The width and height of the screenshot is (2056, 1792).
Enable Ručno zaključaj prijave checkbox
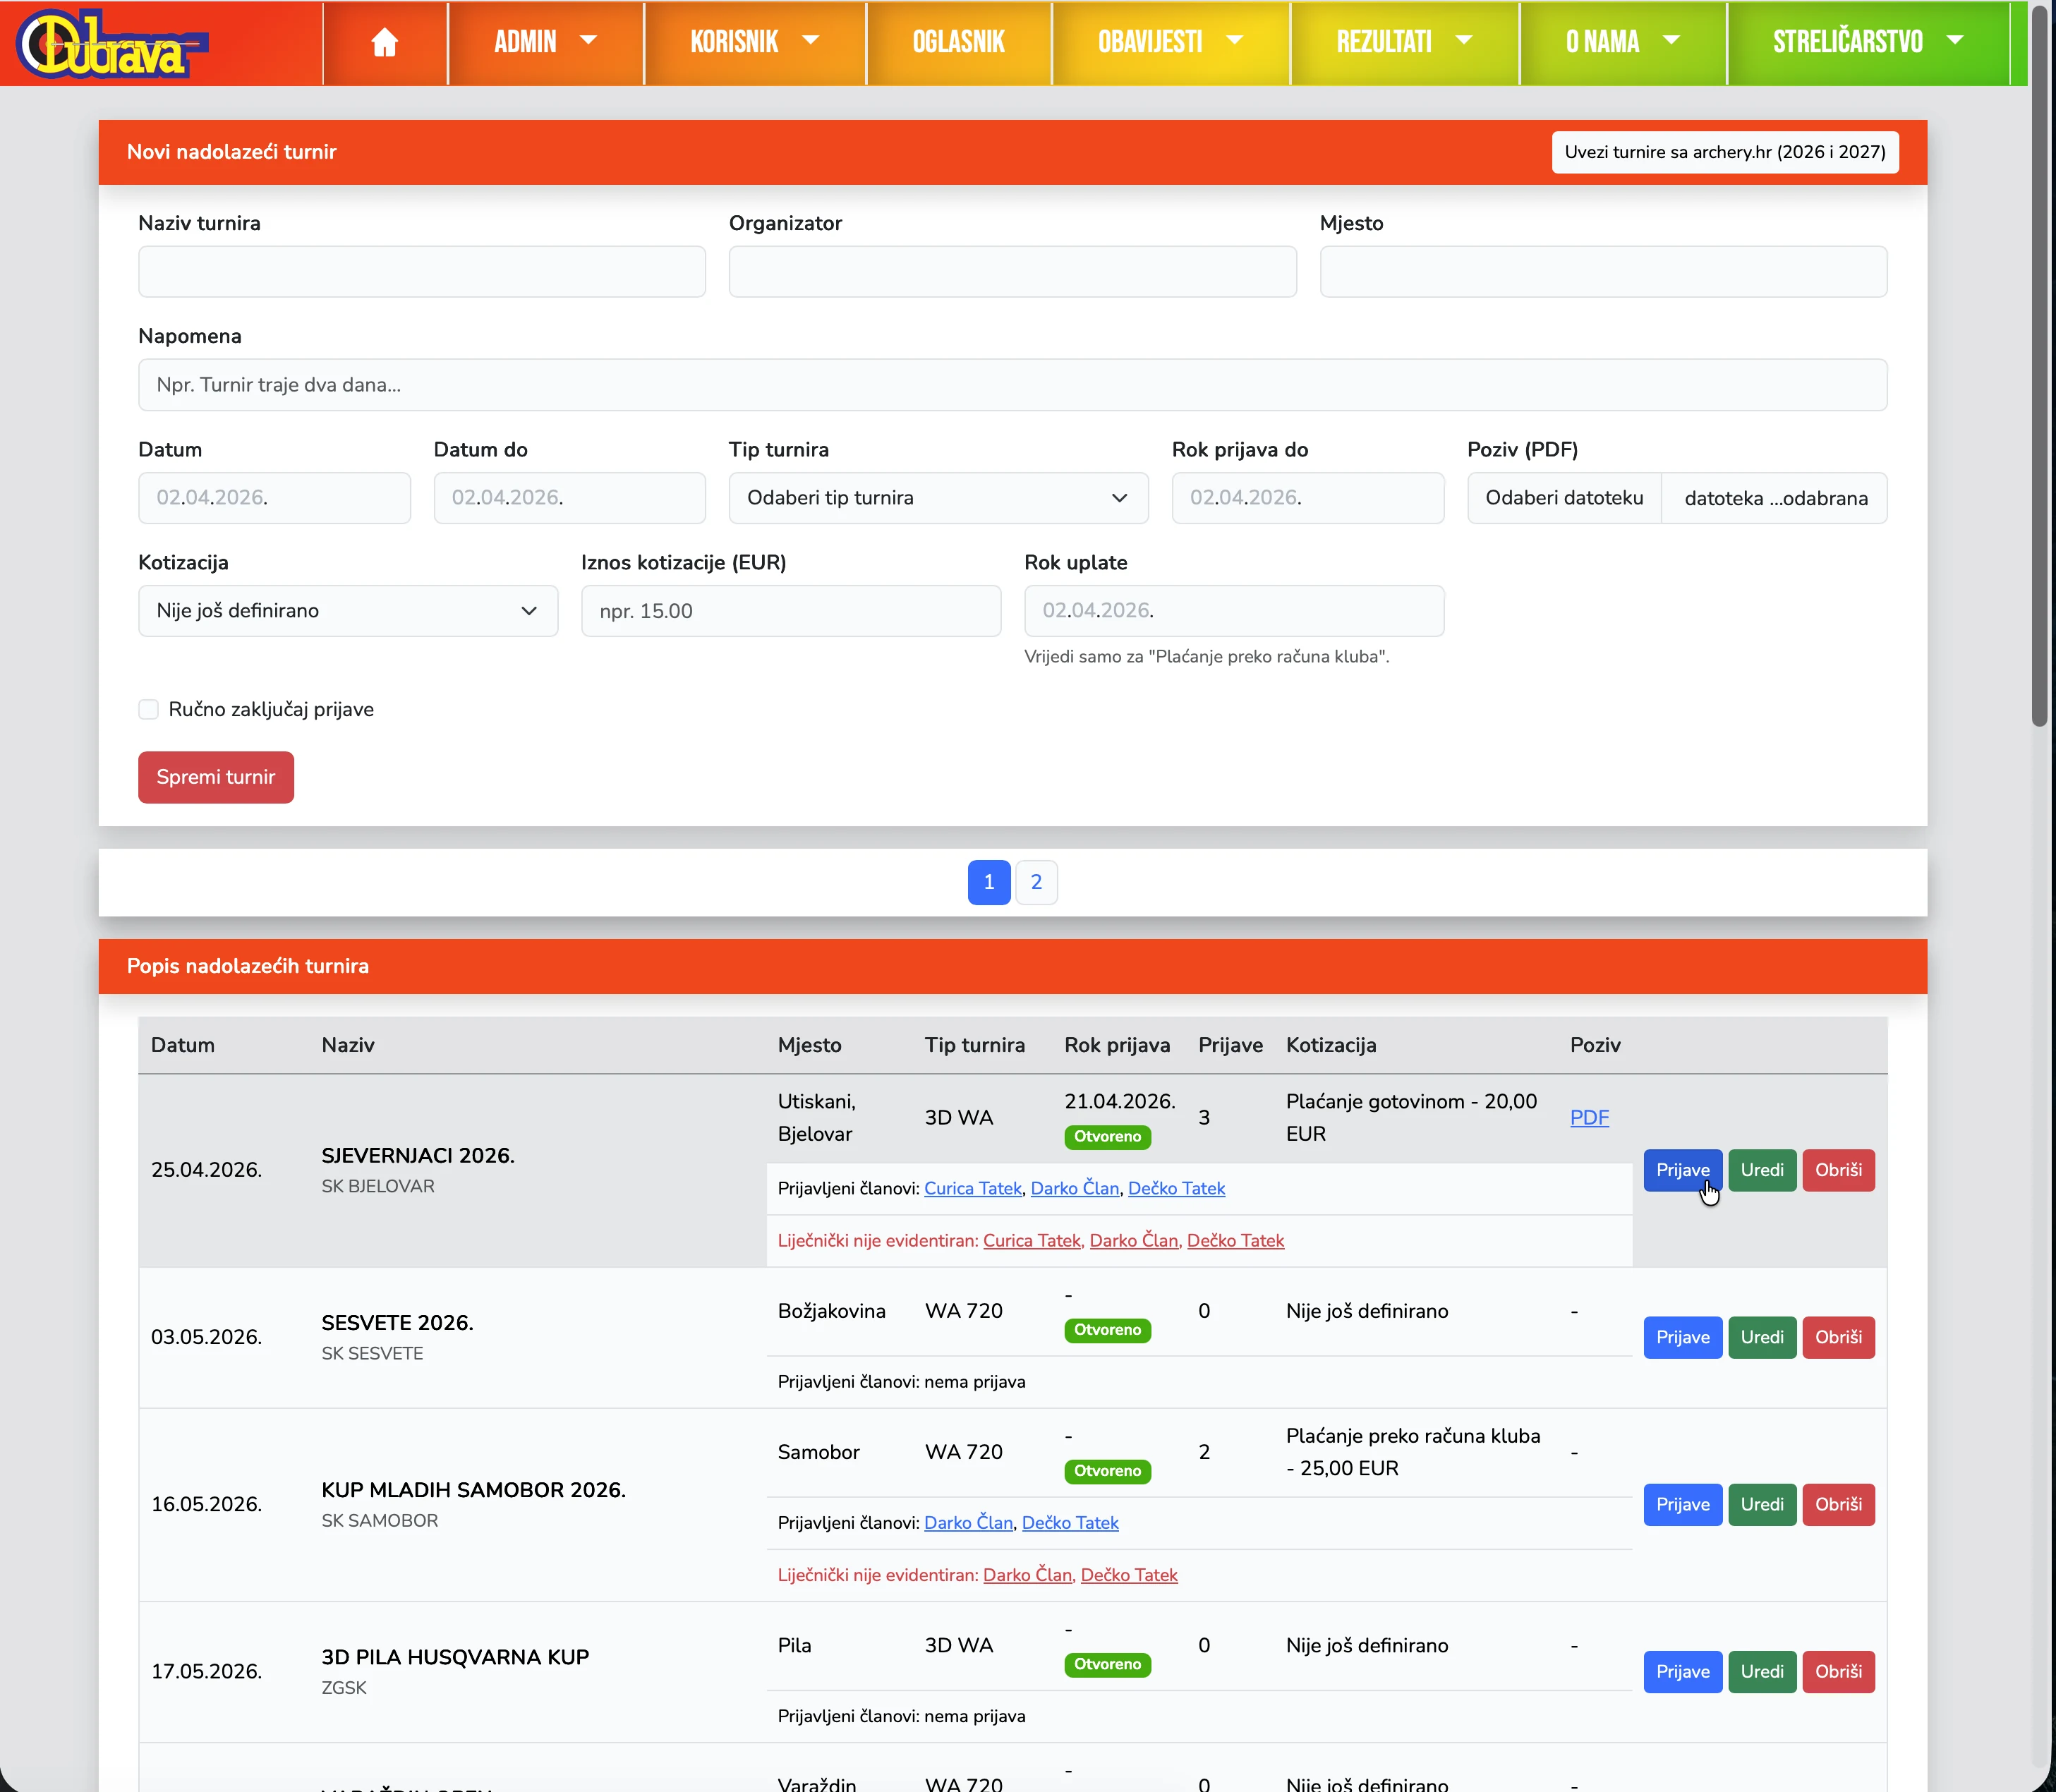coord(149,709)
